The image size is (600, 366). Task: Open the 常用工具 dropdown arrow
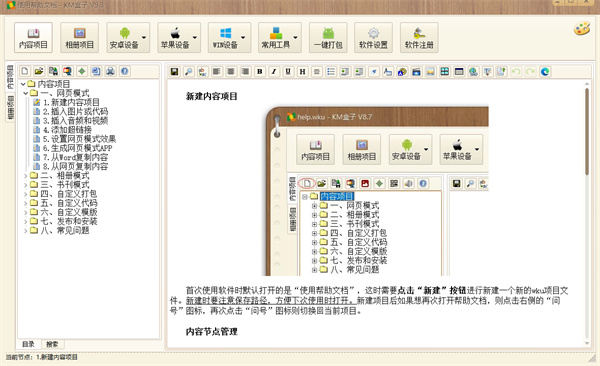coord(295,38)
